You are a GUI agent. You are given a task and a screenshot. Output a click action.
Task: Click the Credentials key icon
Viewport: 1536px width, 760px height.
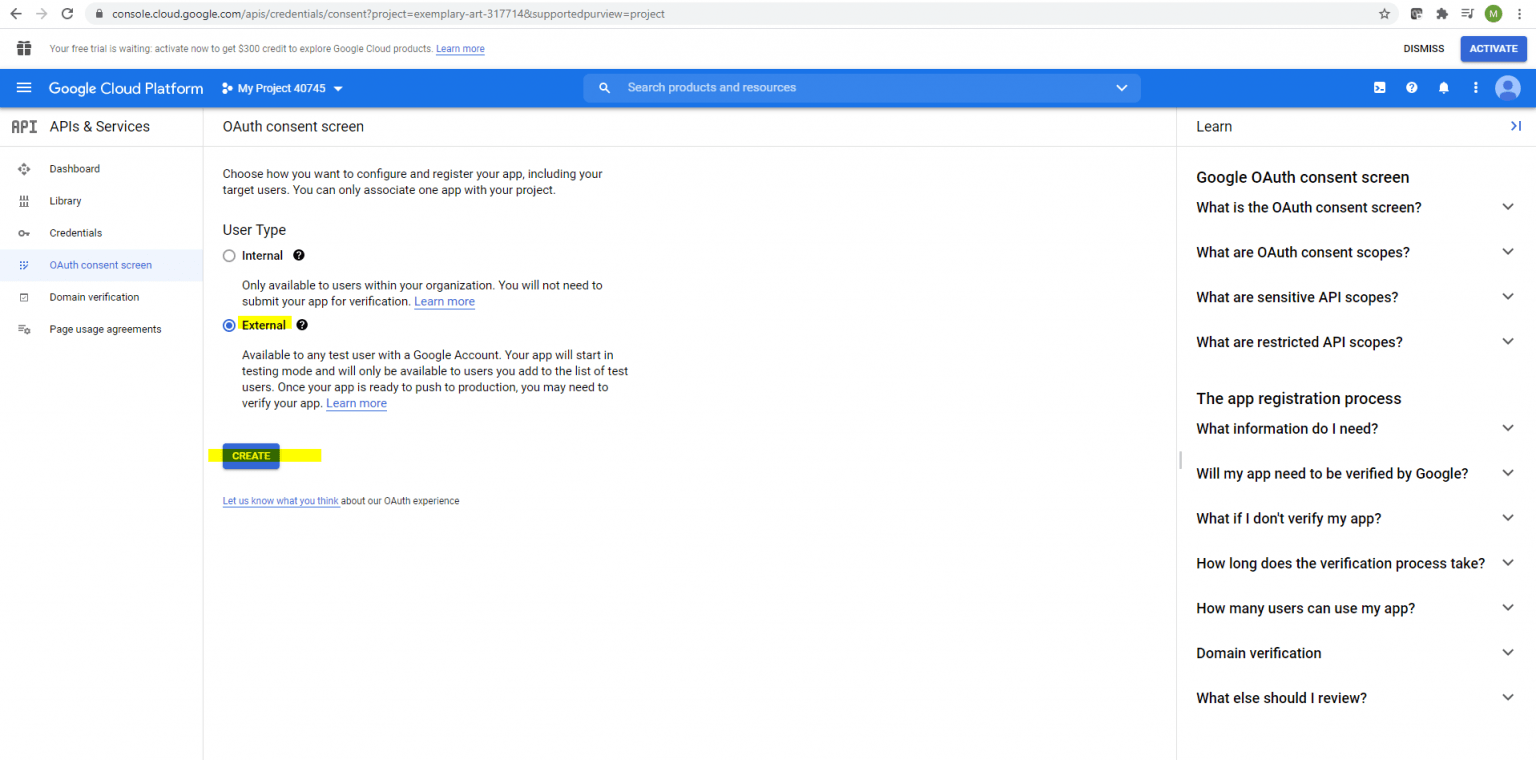click(24, 233)
